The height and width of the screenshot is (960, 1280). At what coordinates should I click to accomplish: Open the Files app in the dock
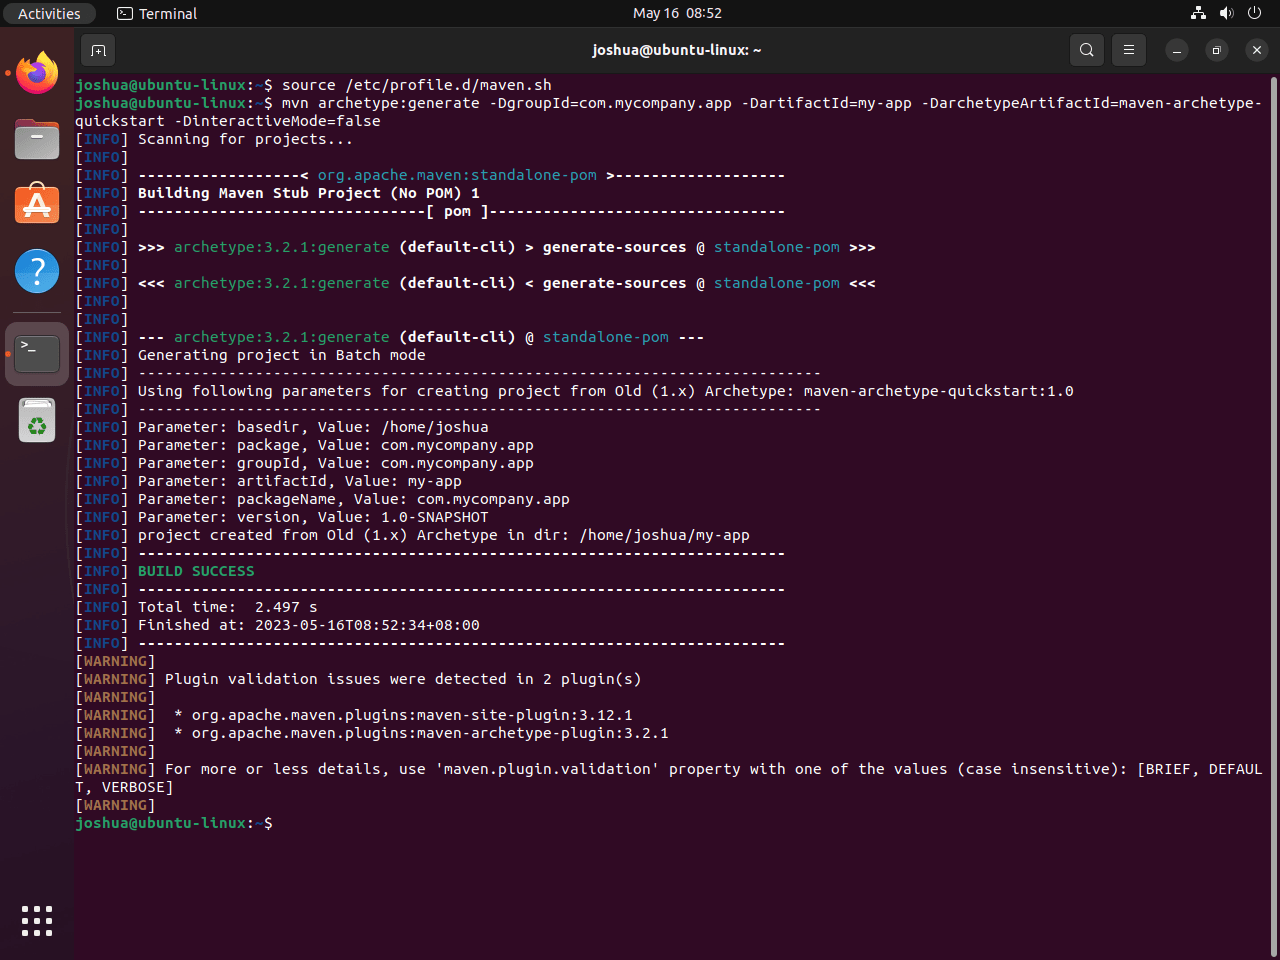tap(37, 139)
